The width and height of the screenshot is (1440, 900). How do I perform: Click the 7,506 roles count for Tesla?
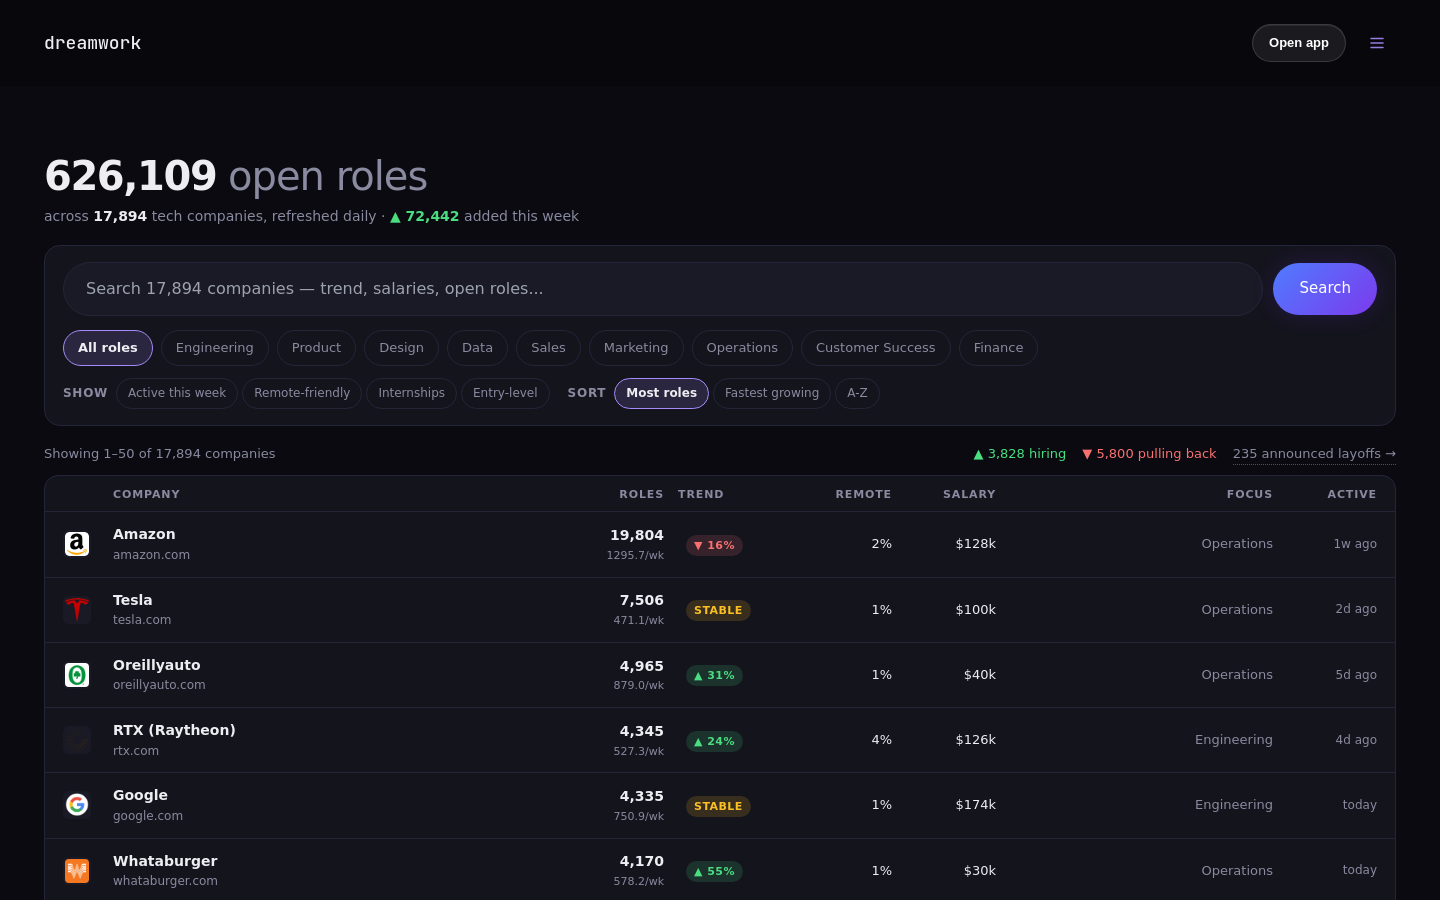click(641, 600)
